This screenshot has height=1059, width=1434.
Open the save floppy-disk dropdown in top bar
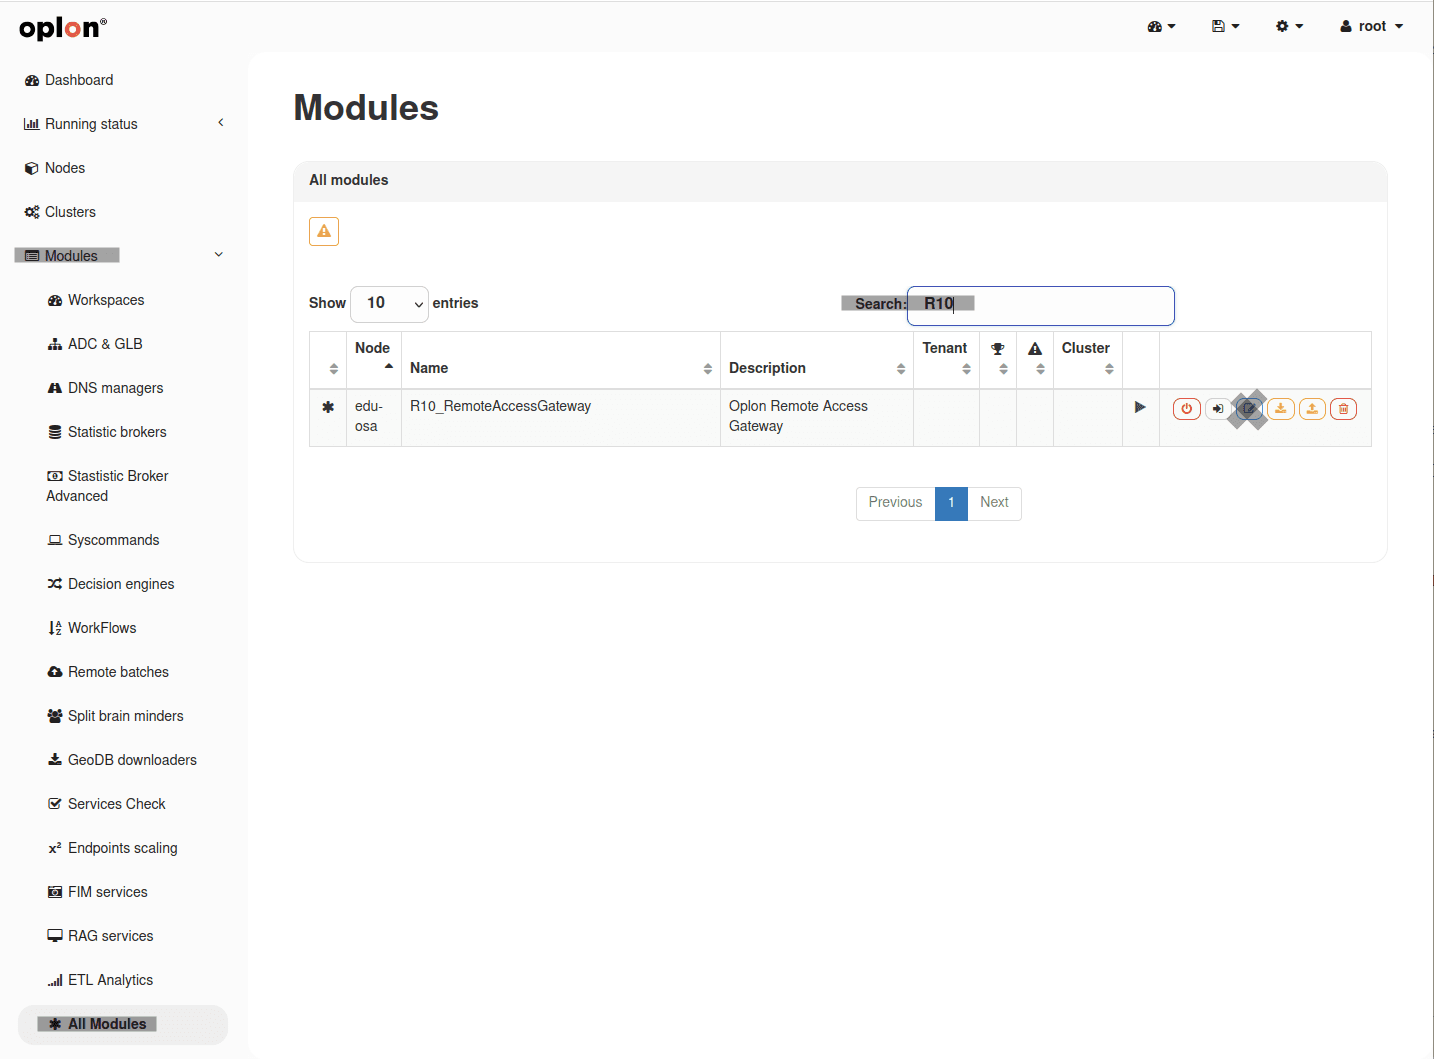point(1225,26)
